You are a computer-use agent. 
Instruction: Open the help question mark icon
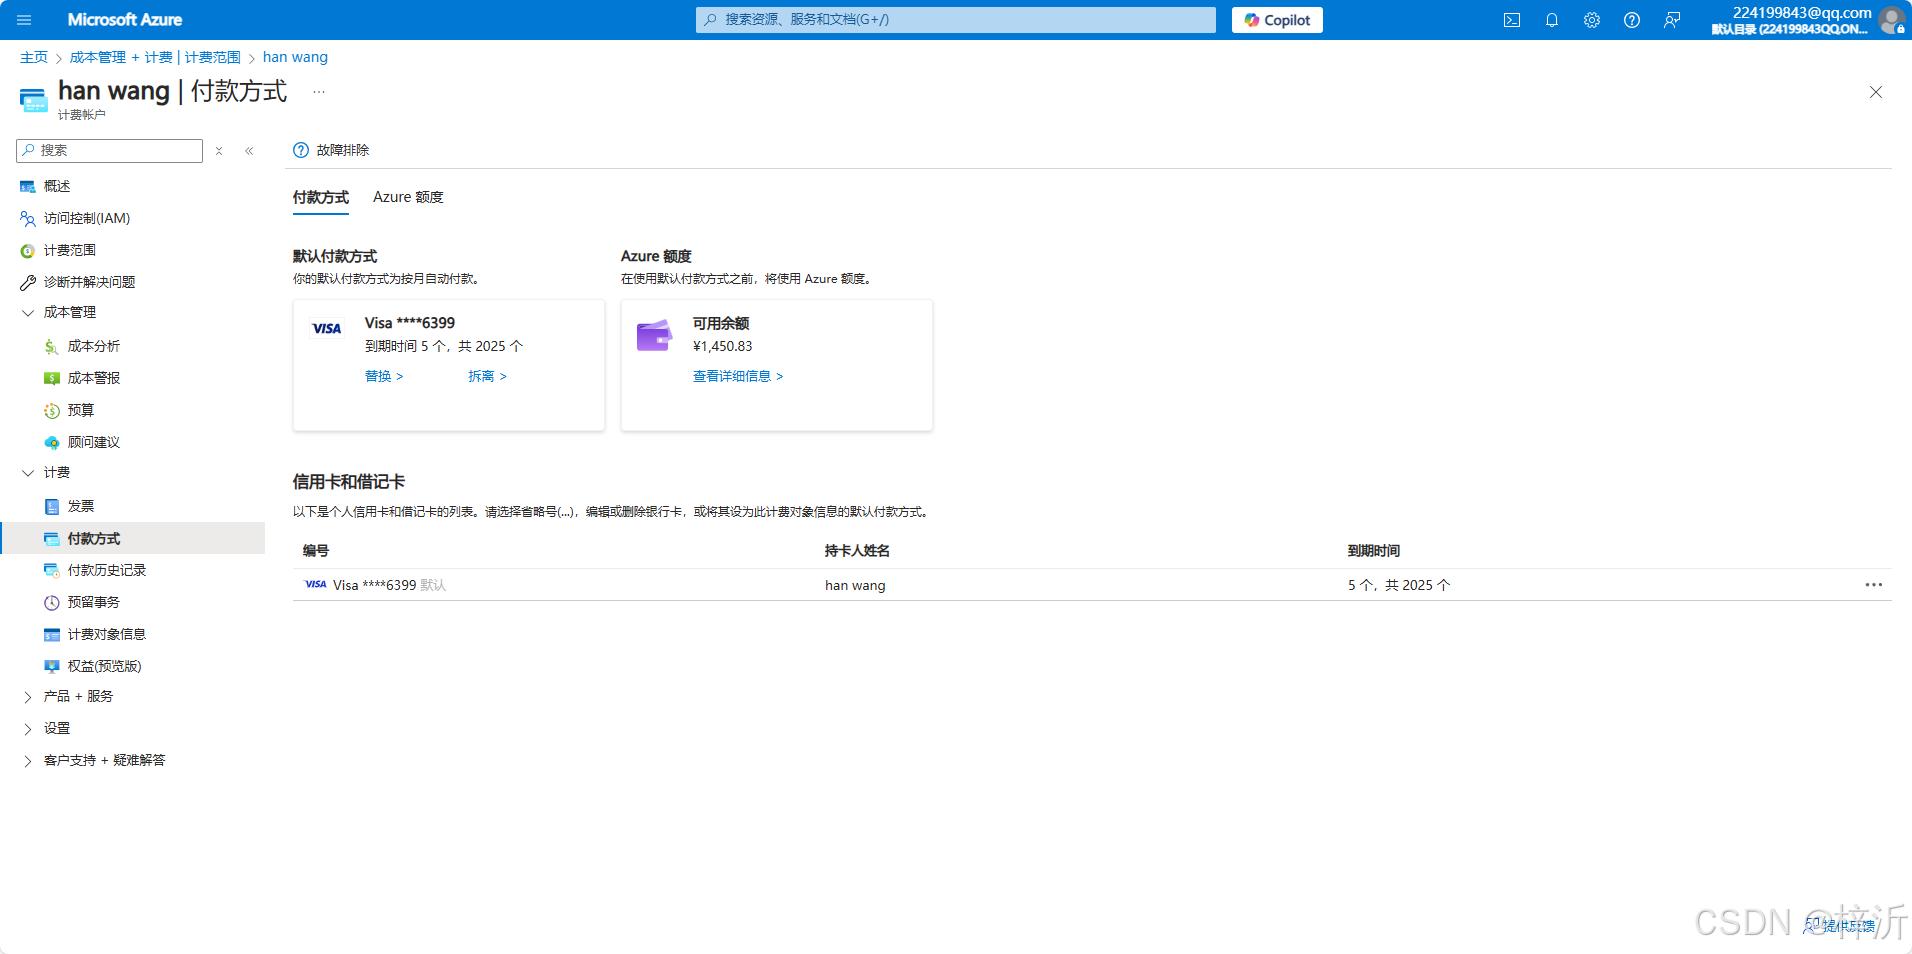tap(1632, 20)
